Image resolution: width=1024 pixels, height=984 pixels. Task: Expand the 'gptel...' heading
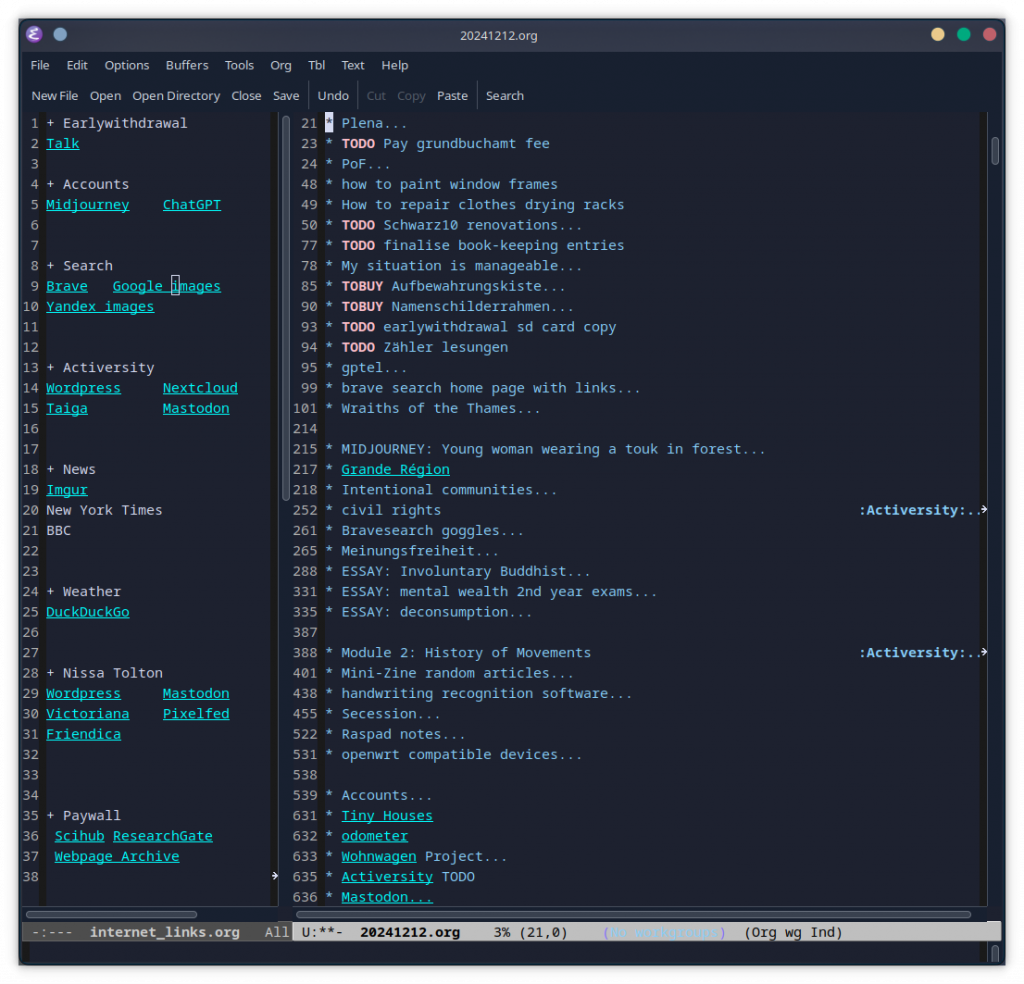coord(374,368)
